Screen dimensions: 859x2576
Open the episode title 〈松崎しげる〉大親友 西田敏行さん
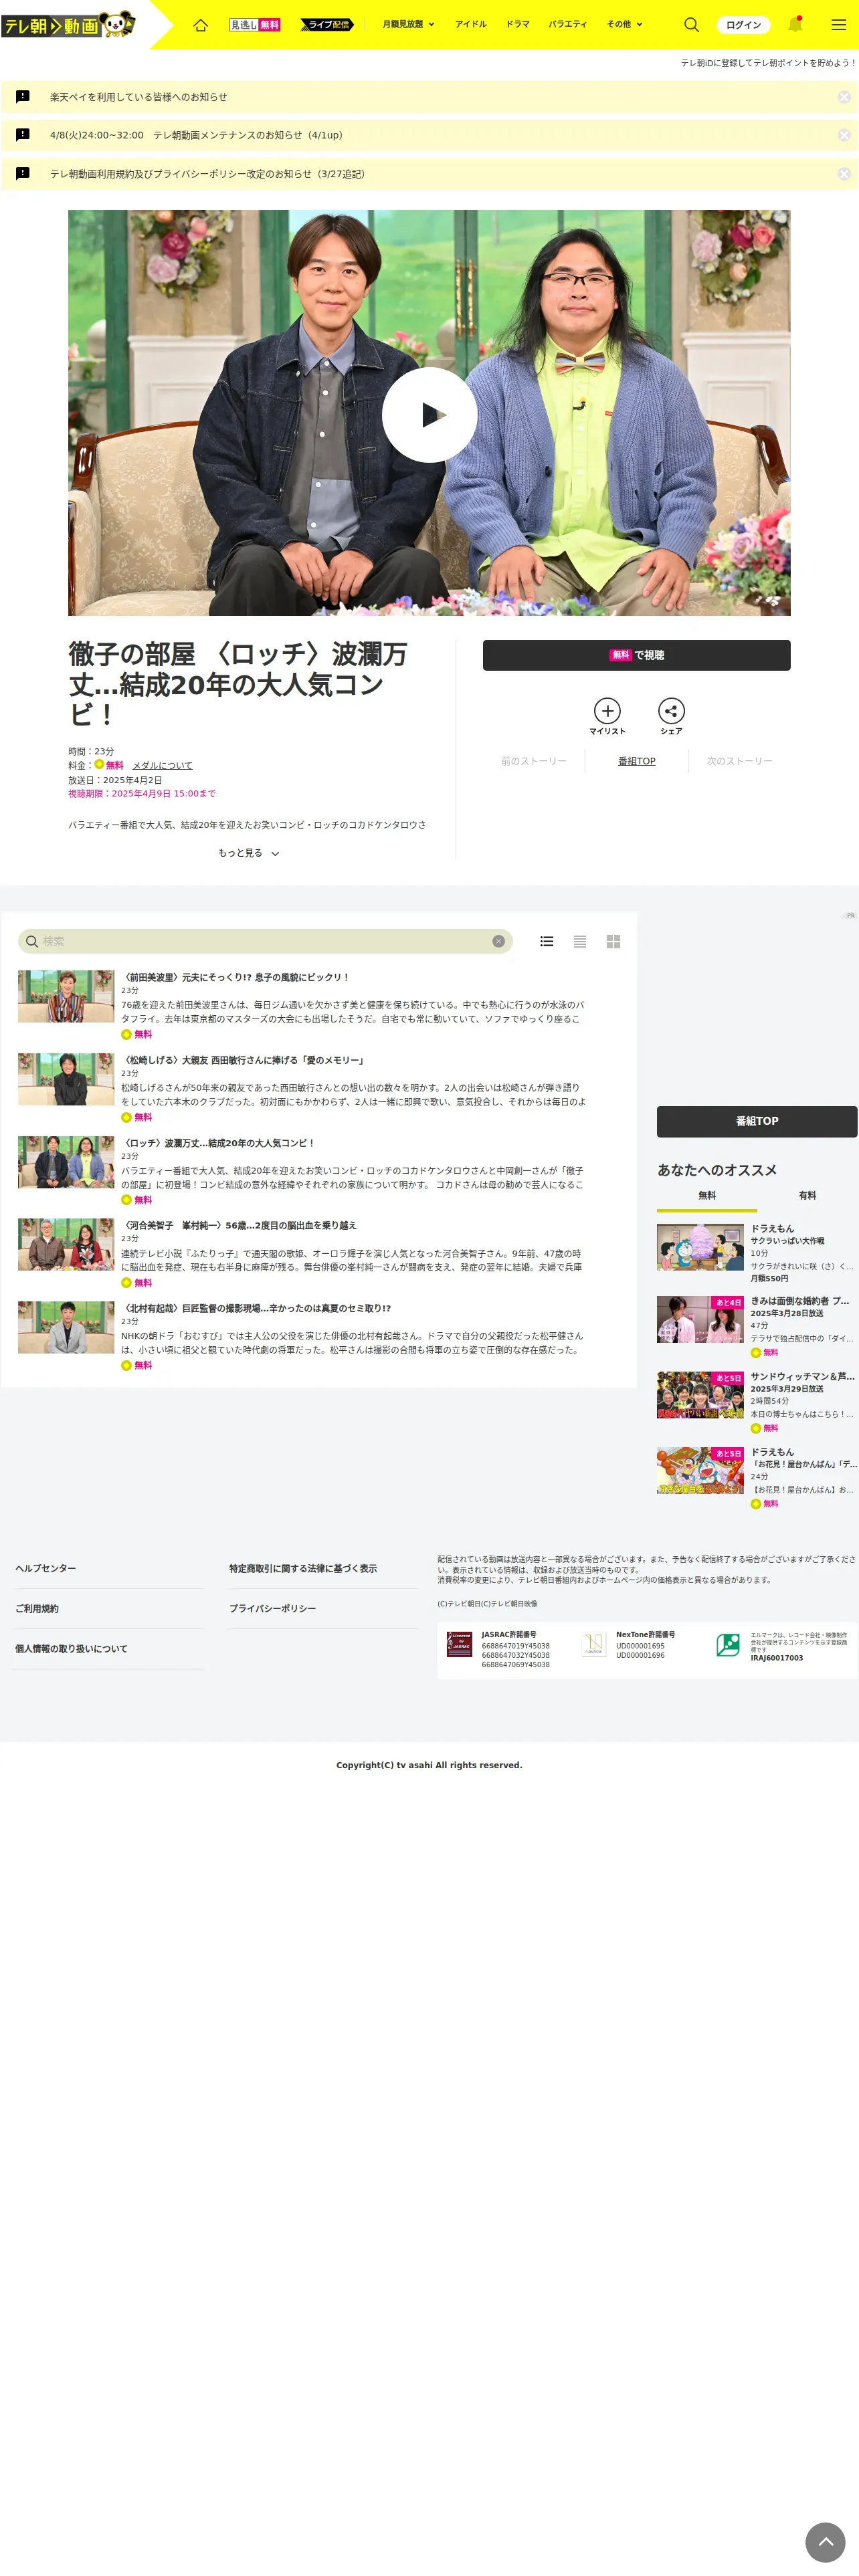[243, 1060]
